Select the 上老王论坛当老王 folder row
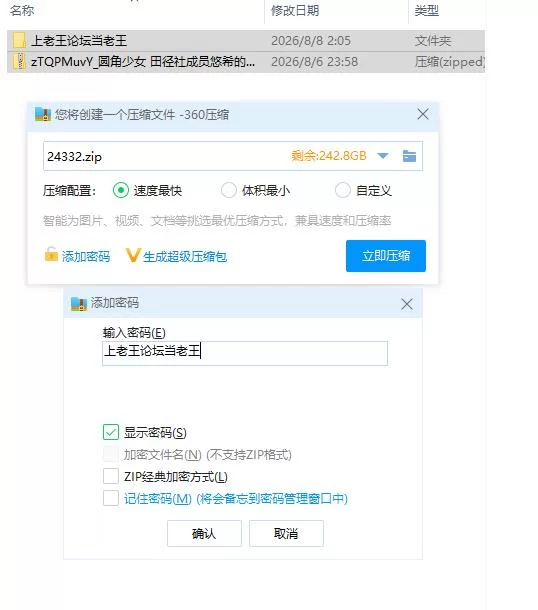The width and height of the screenshot is (538, 610). [x=246, y=40]
